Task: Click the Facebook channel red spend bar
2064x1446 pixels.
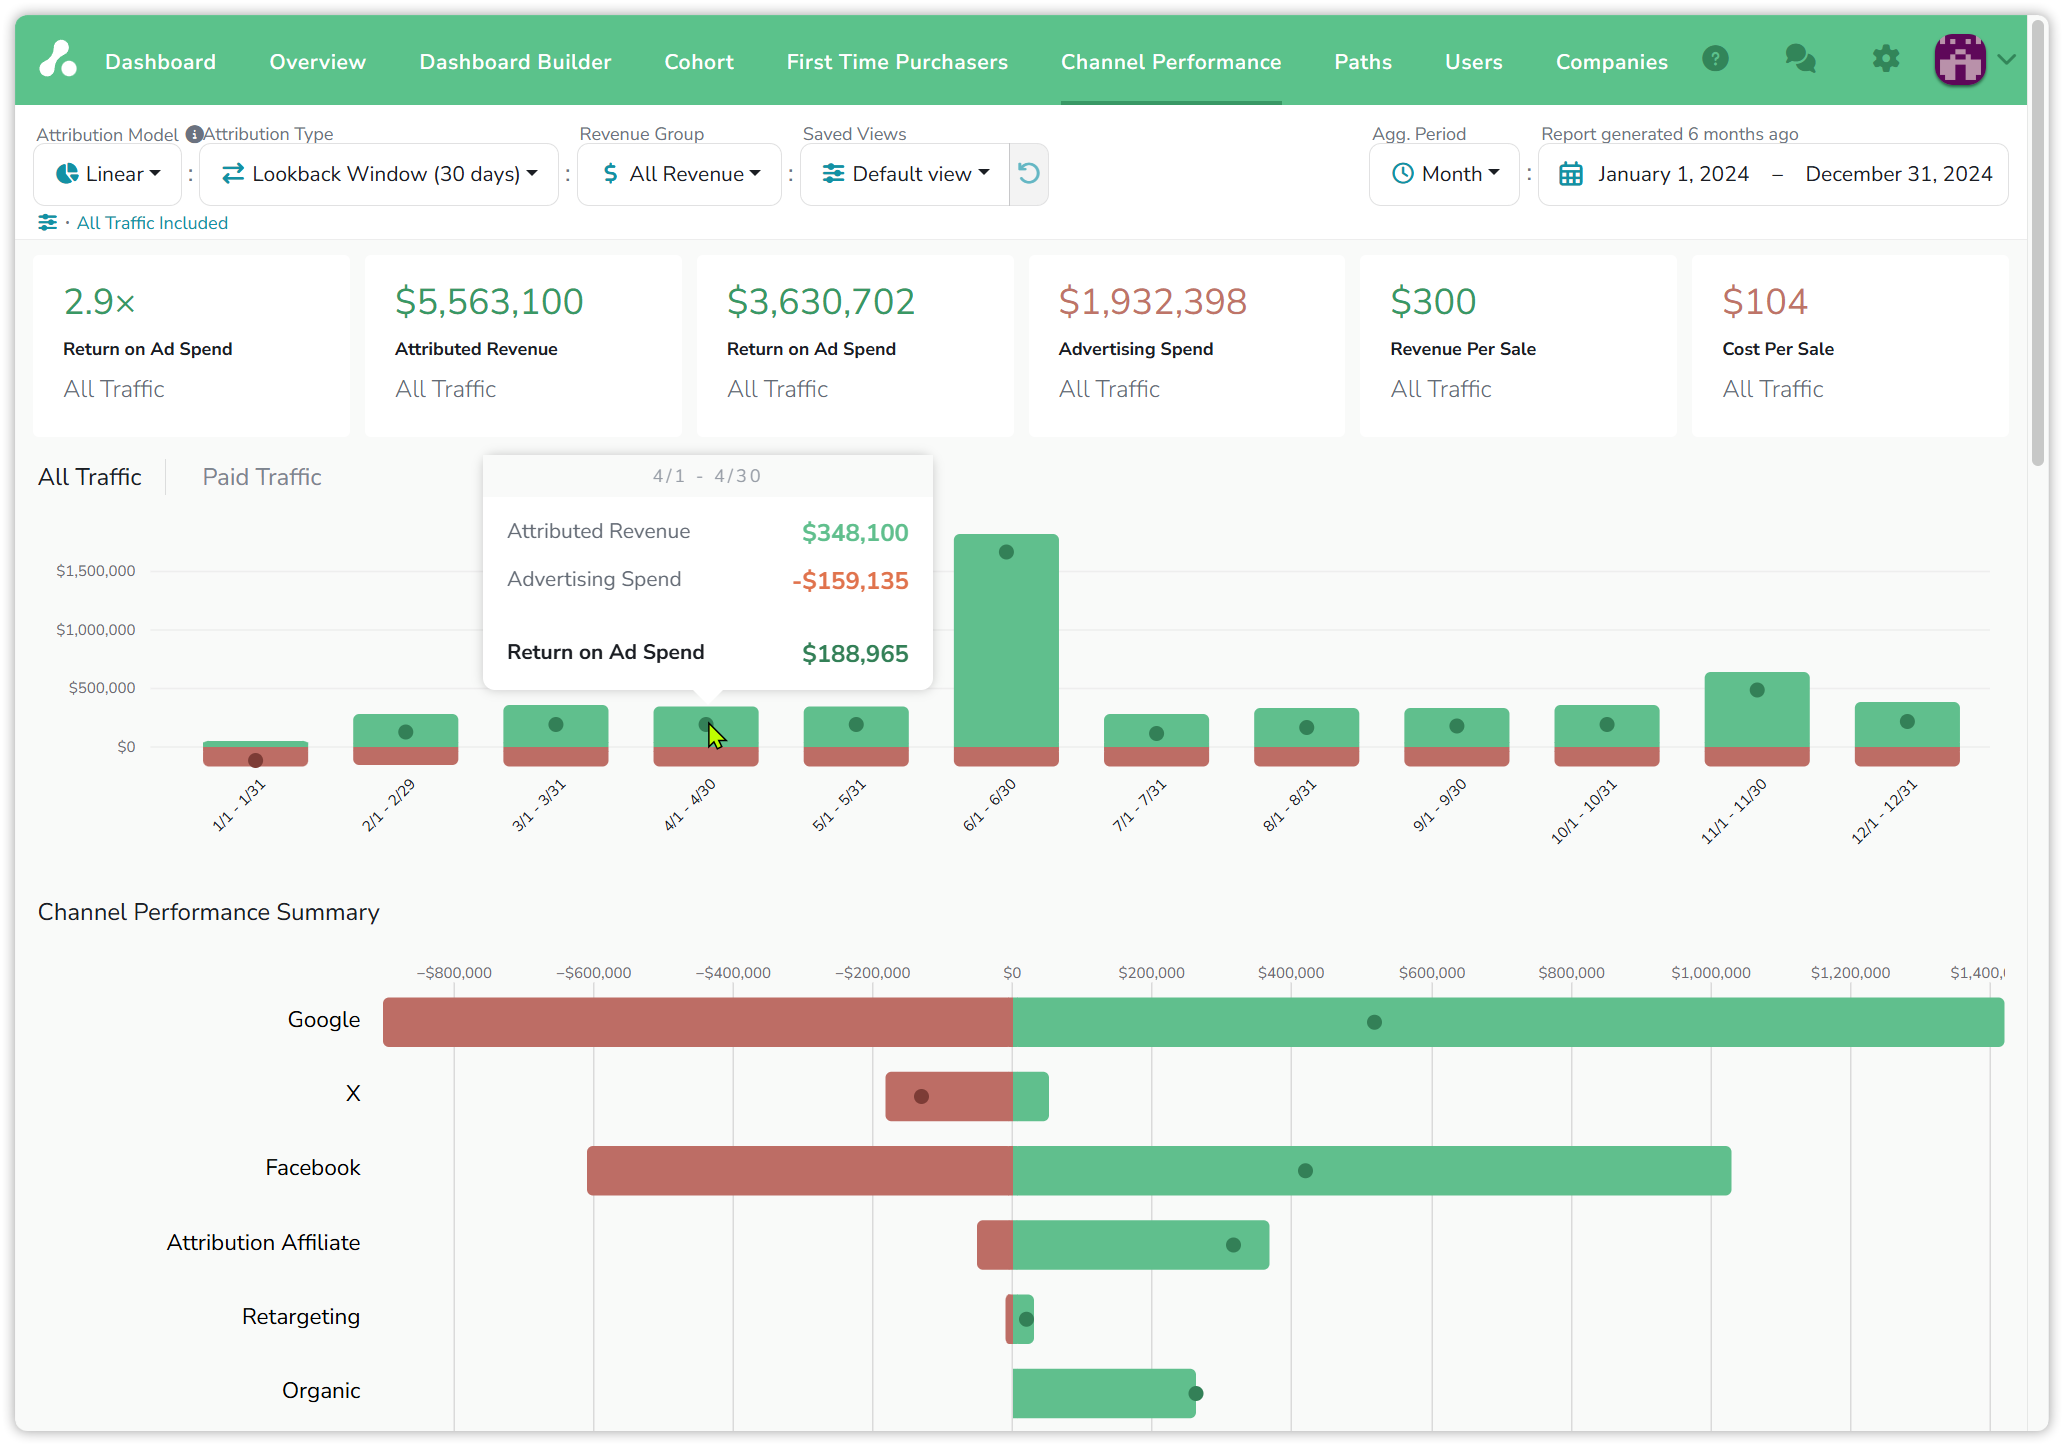Action: coord(800,1170)
